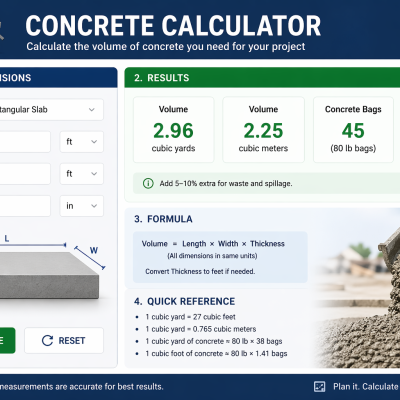Image resolution: width=400 pixels, height=400 pixels.
Task: Click the '(80 lb bags)' label
Action: pos(353,148)
